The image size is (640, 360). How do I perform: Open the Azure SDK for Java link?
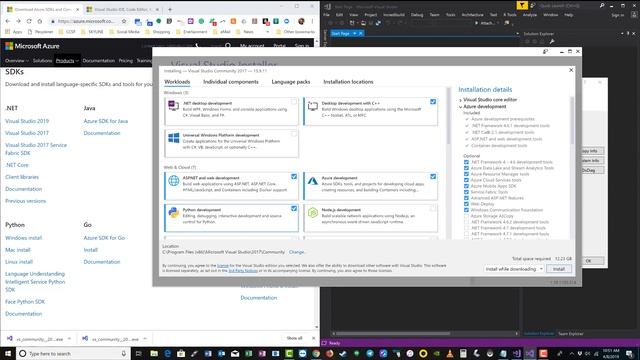pos(106,121)
